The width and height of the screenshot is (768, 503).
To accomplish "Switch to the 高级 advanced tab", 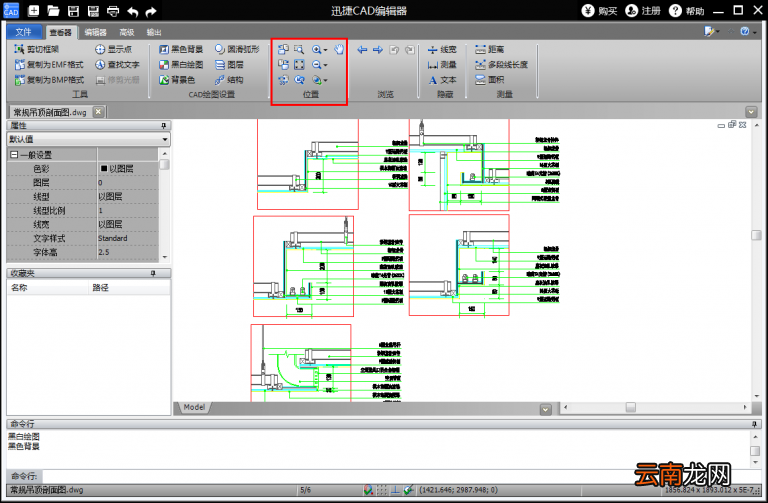I will (127, 32).
